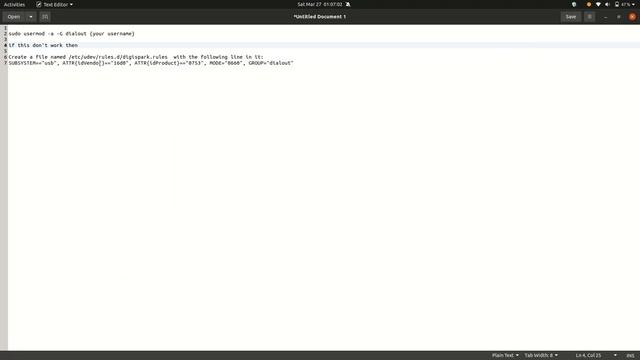Place cursor in 'If this don't work then' line

[43, 45]
